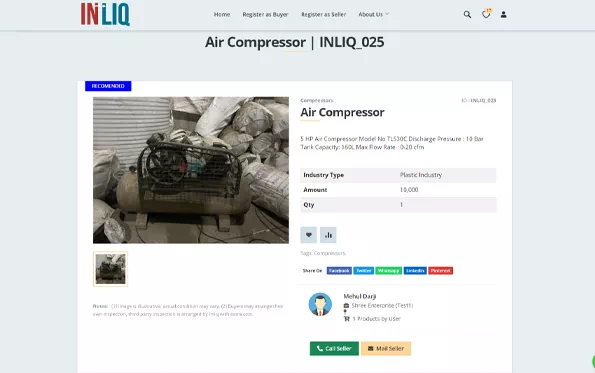Share listing on Facebook

pyautogui.click(x=339, y=271)
